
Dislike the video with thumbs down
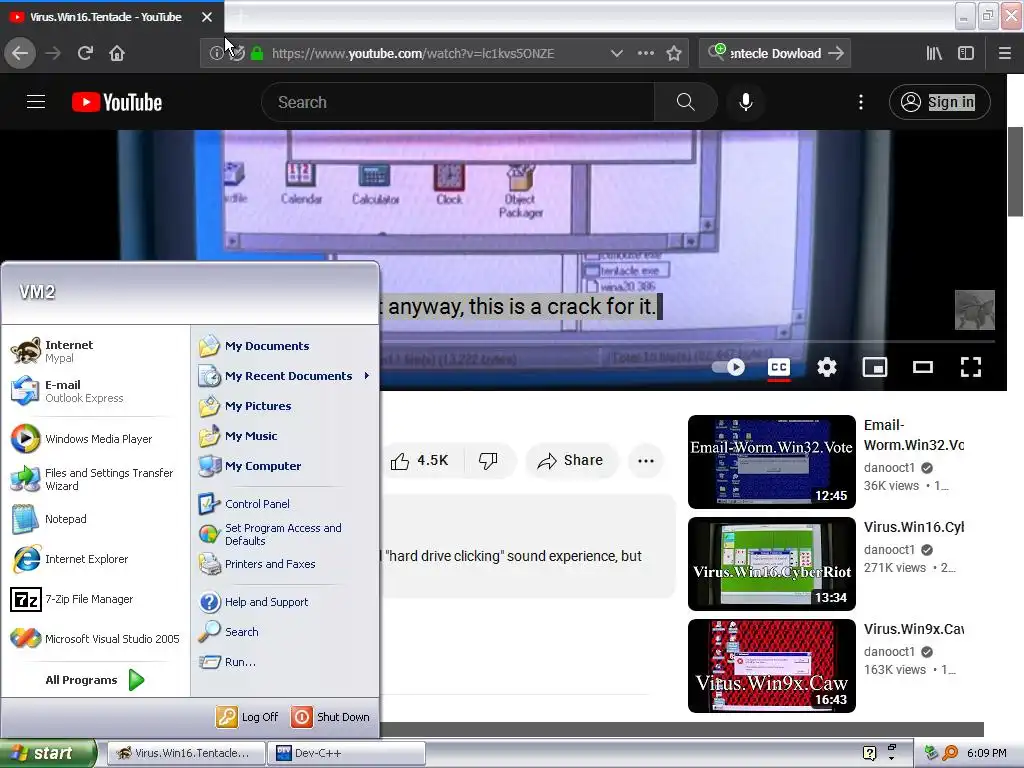click(488, 460)
